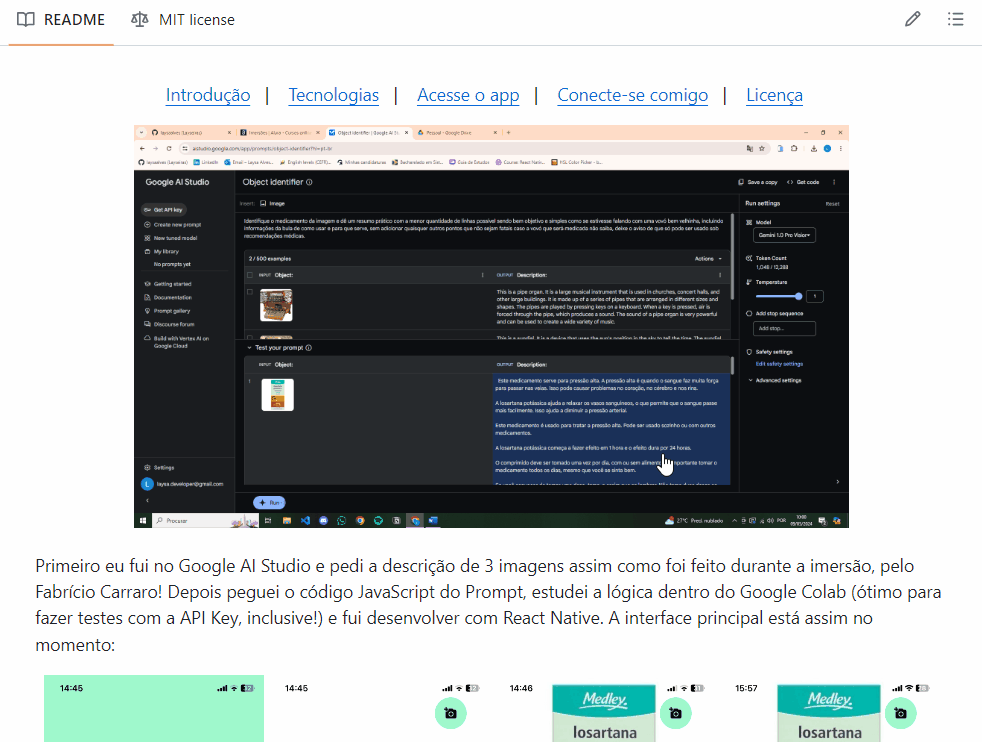The image size is (982, 742).
Task: Open the solid green phone screenshot
Action: pyautogui.click(x=154, y=710)
